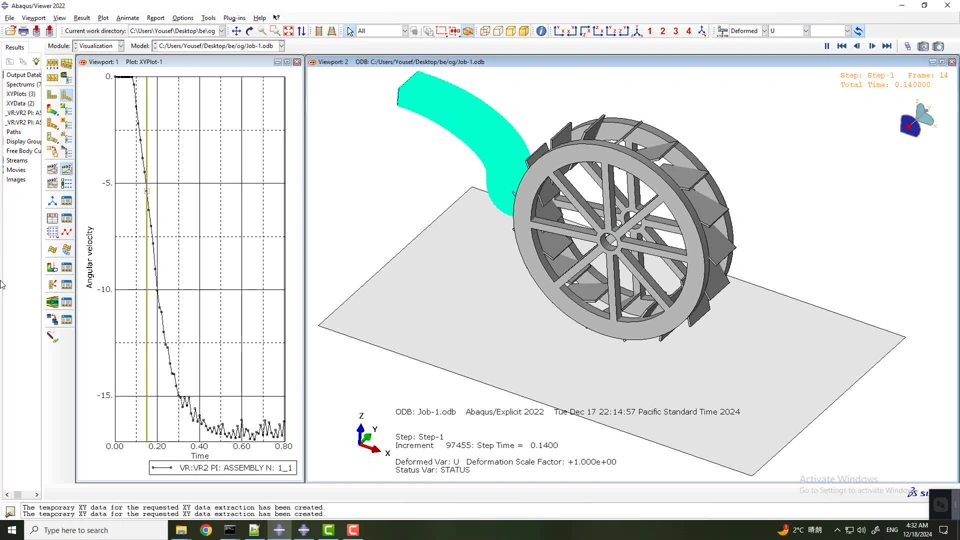Apply the view preset numbered 4

[688, 31]
